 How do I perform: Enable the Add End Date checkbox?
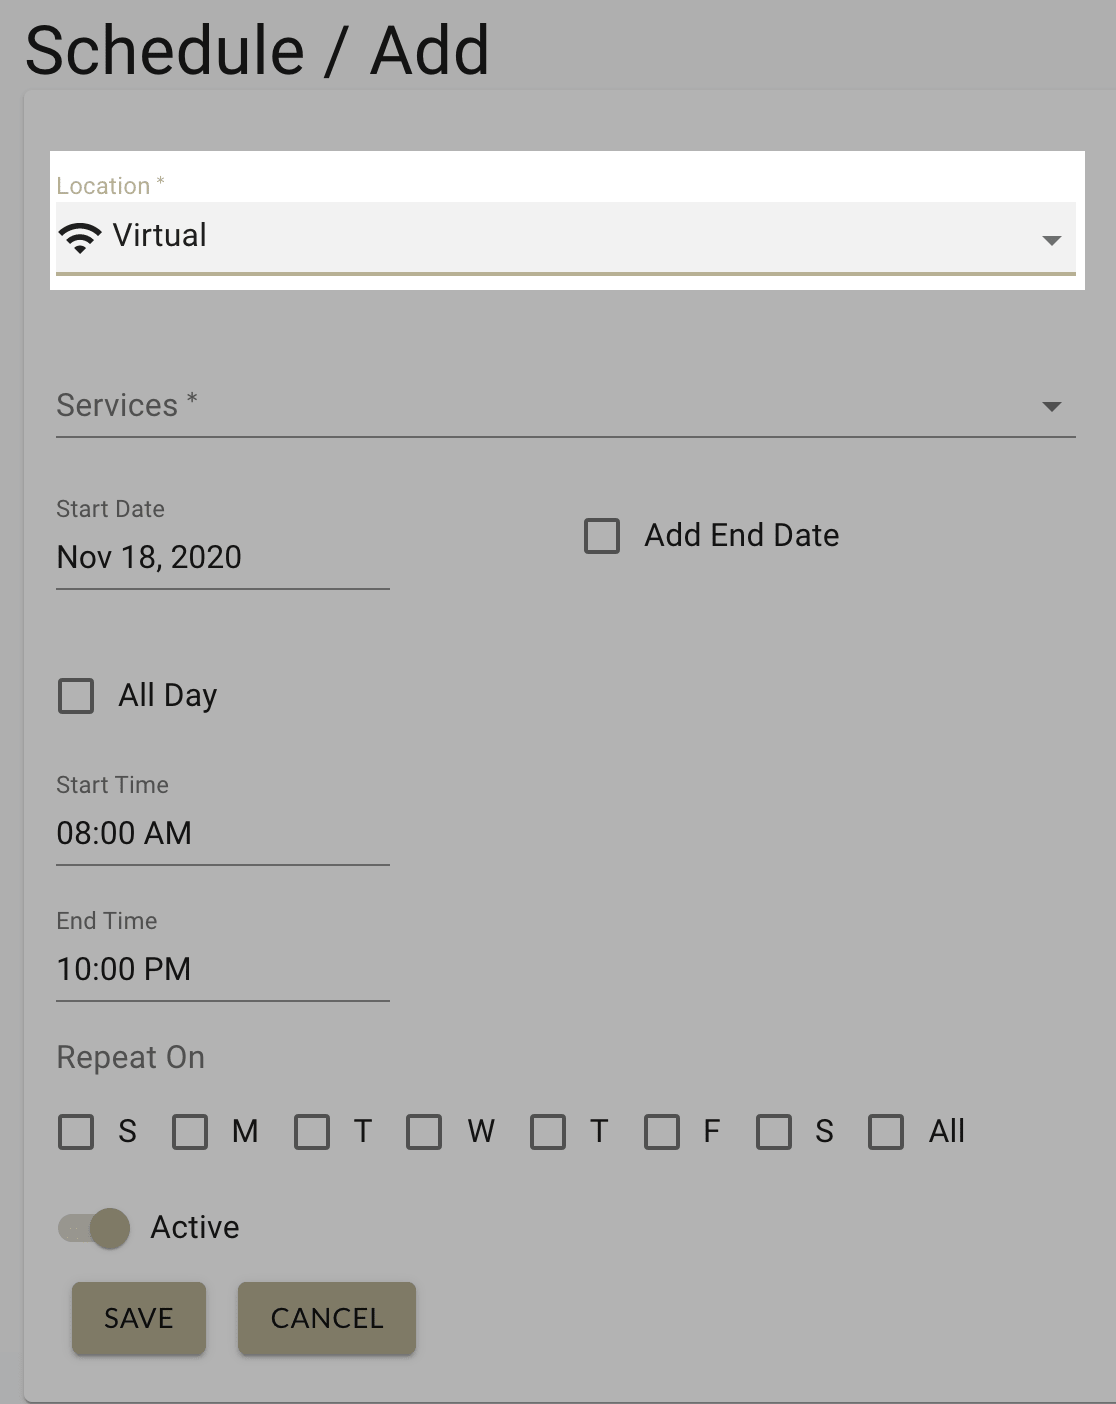[x=602, y=537]
